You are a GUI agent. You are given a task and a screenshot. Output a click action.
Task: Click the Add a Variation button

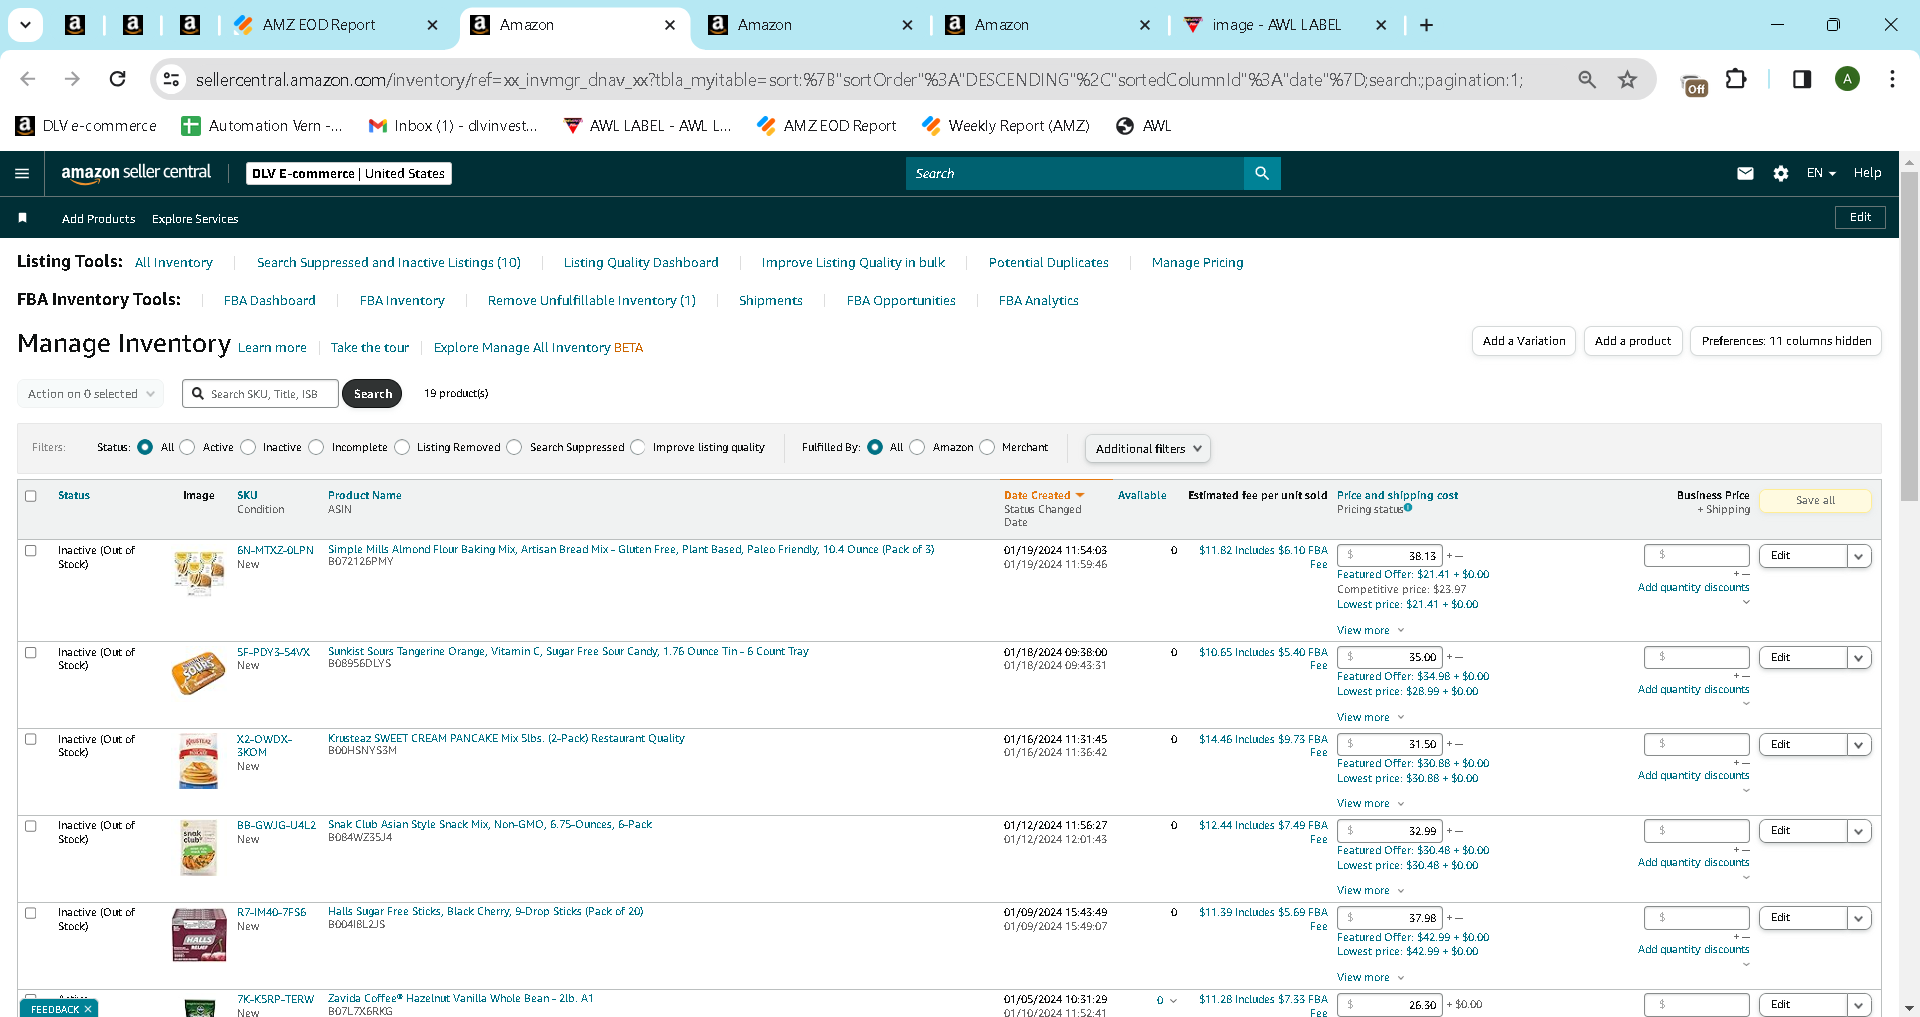pyautogui.click(x=1524, y=341)
